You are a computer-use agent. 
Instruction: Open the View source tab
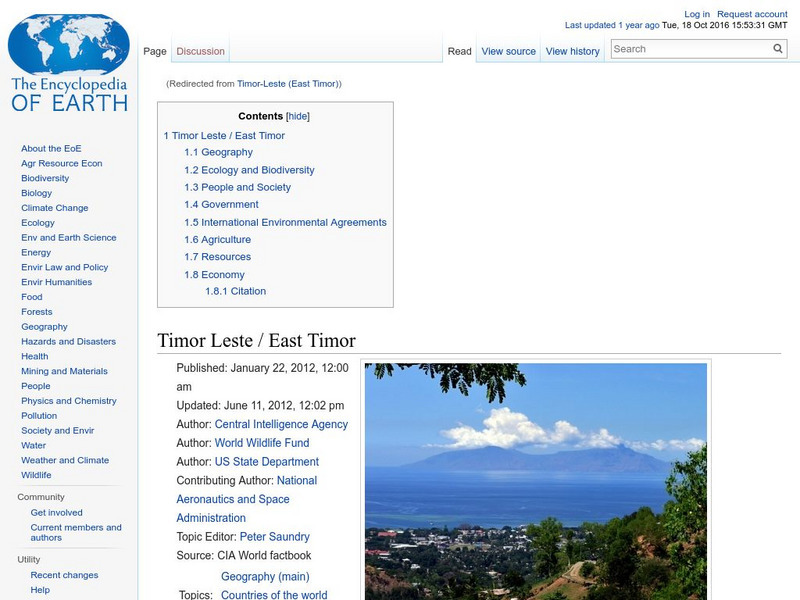508,50
